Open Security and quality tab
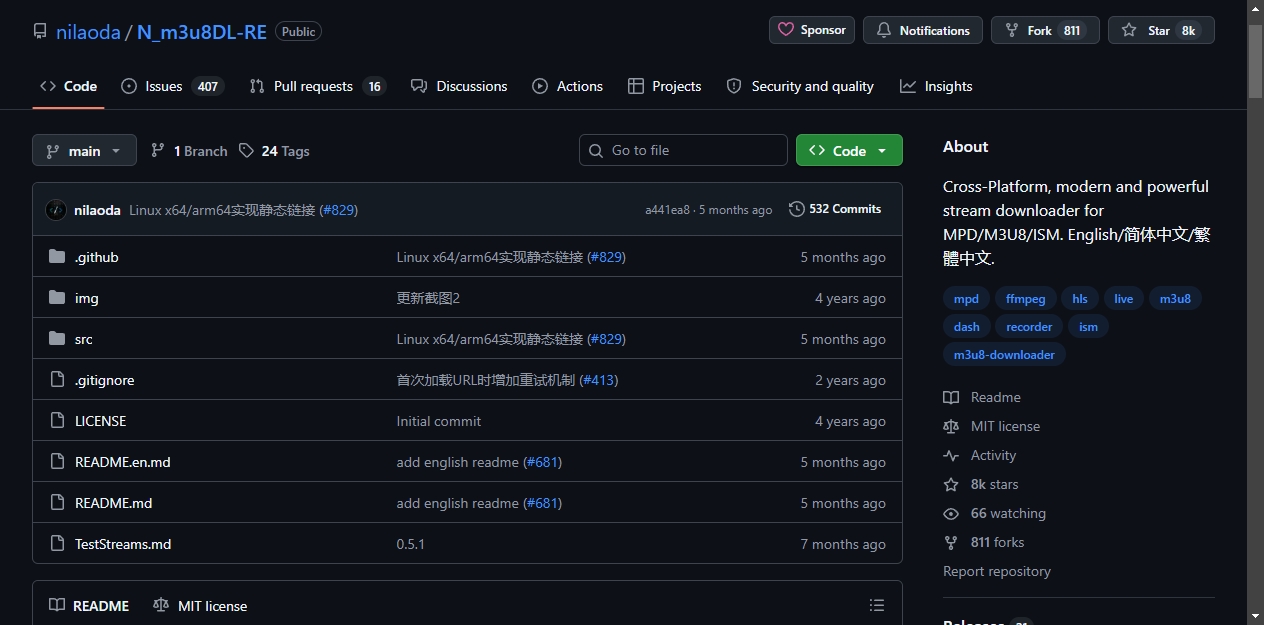Viewport: 1264px width, 625px height. pos(800,86)
